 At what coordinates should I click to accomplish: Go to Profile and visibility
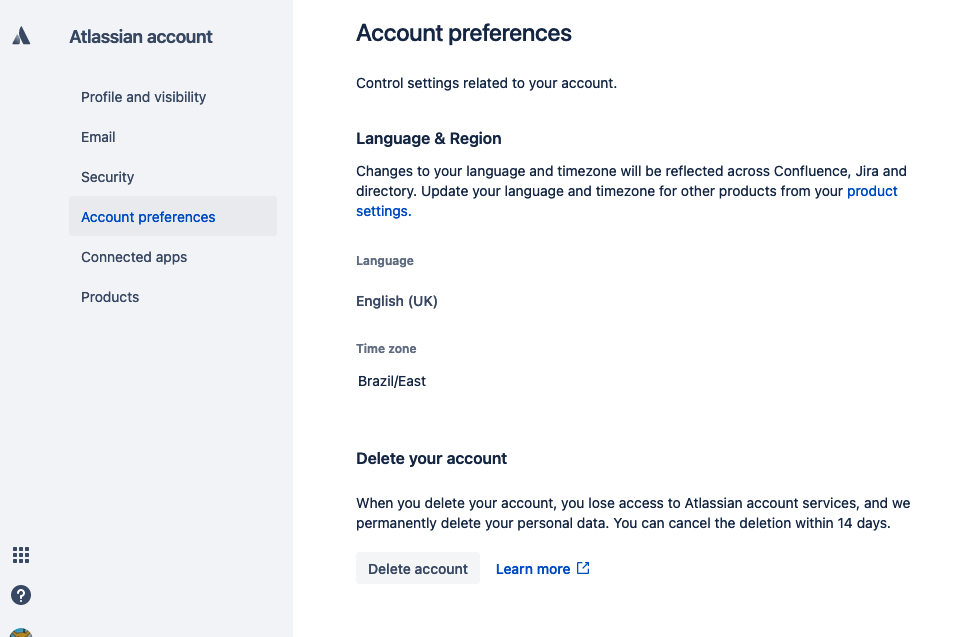143,97
